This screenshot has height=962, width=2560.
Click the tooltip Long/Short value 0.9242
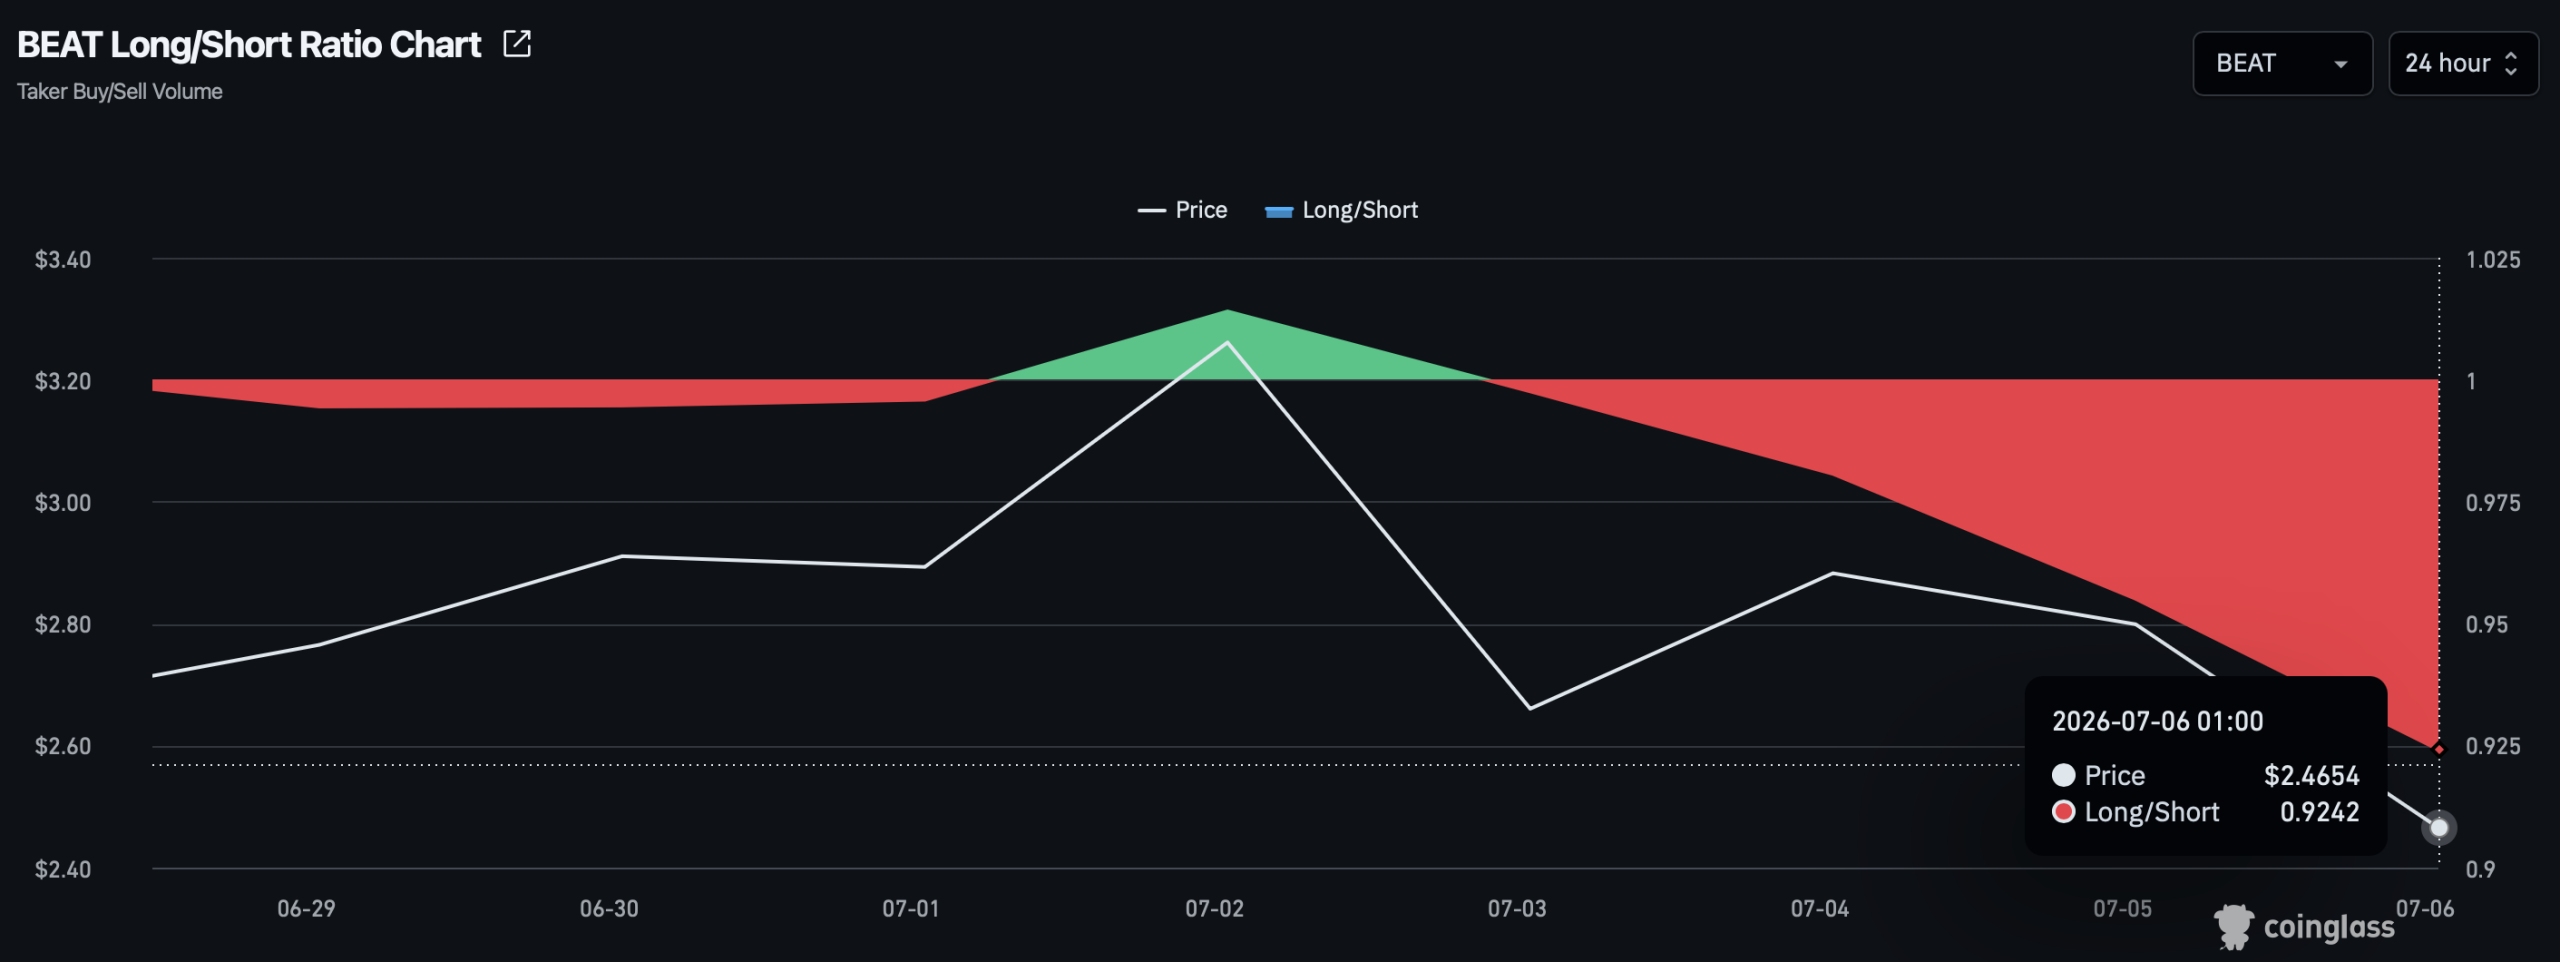pyautogui.click(x=2319, y=812)
